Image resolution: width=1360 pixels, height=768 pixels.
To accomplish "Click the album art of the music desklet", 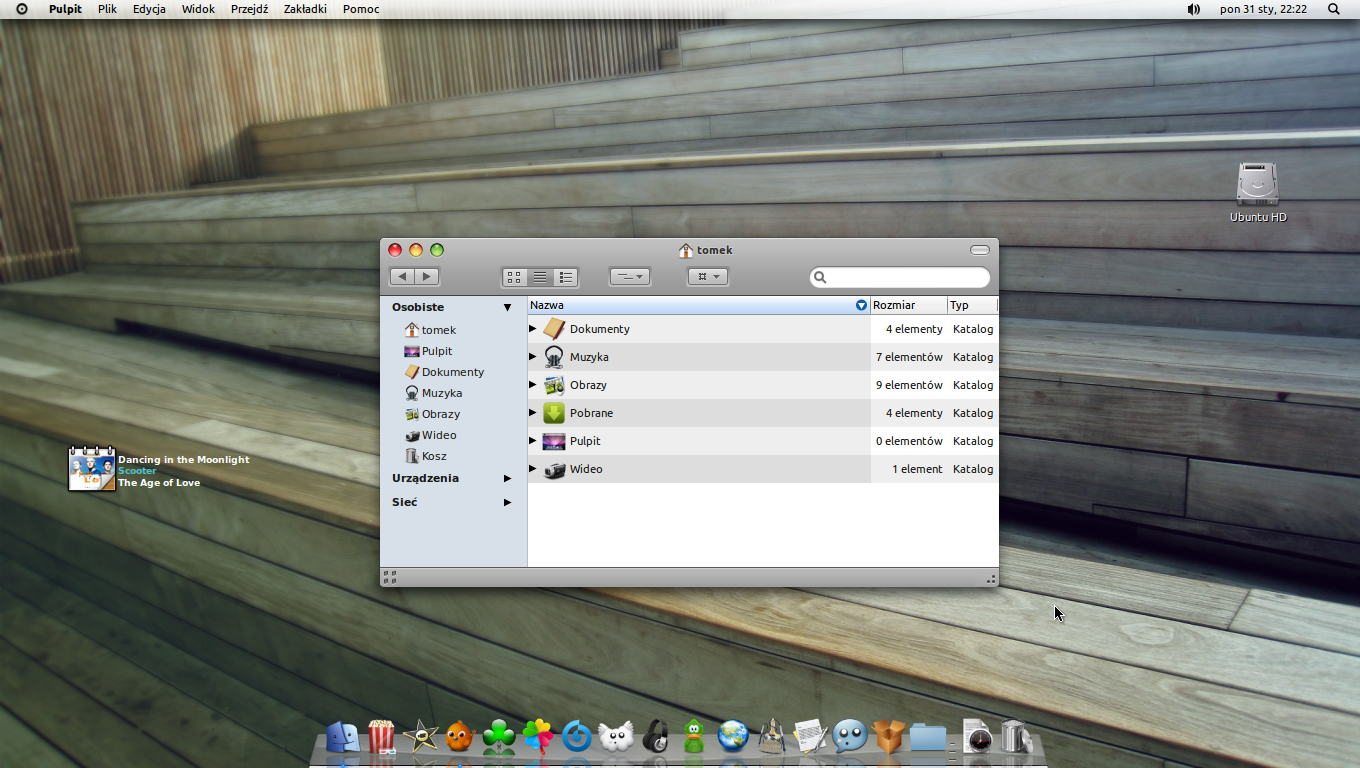I will [91, 469].
